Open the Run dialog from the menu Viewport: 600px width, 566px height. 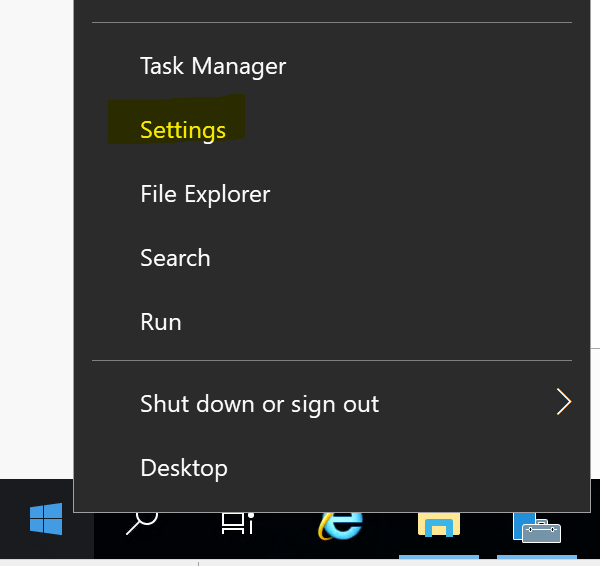(161, 322)
